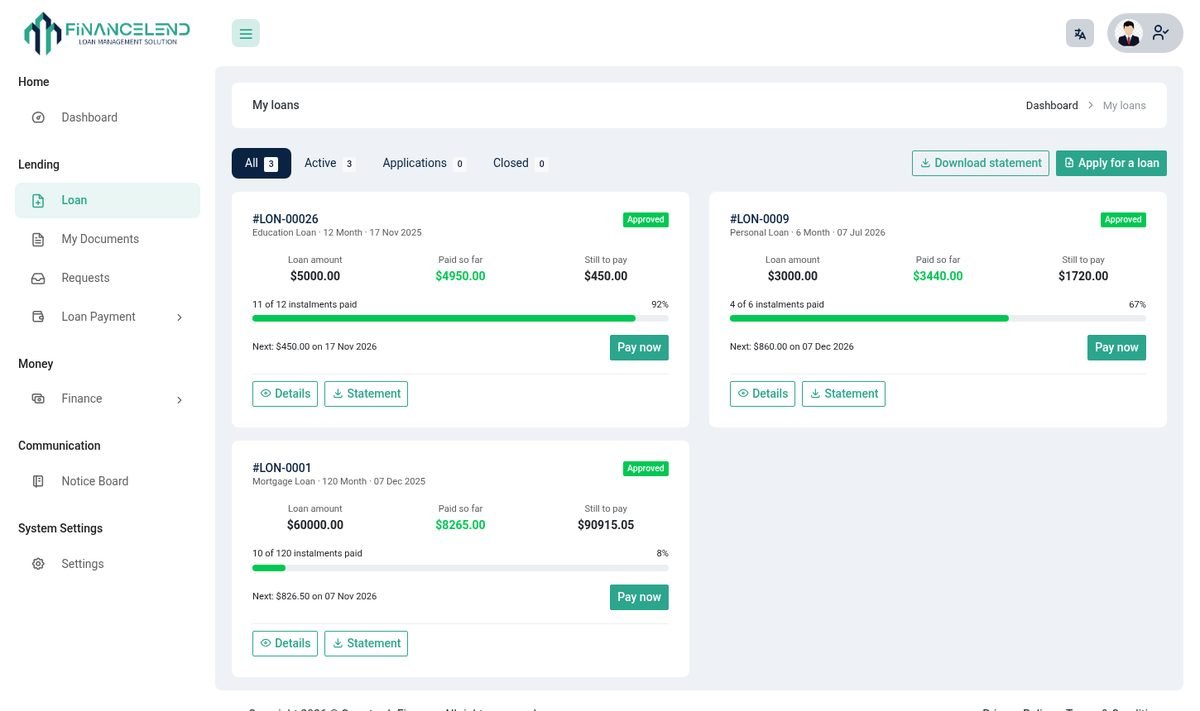Click the Dashboard gauge icon in sidebar

(x=38, y=117)
